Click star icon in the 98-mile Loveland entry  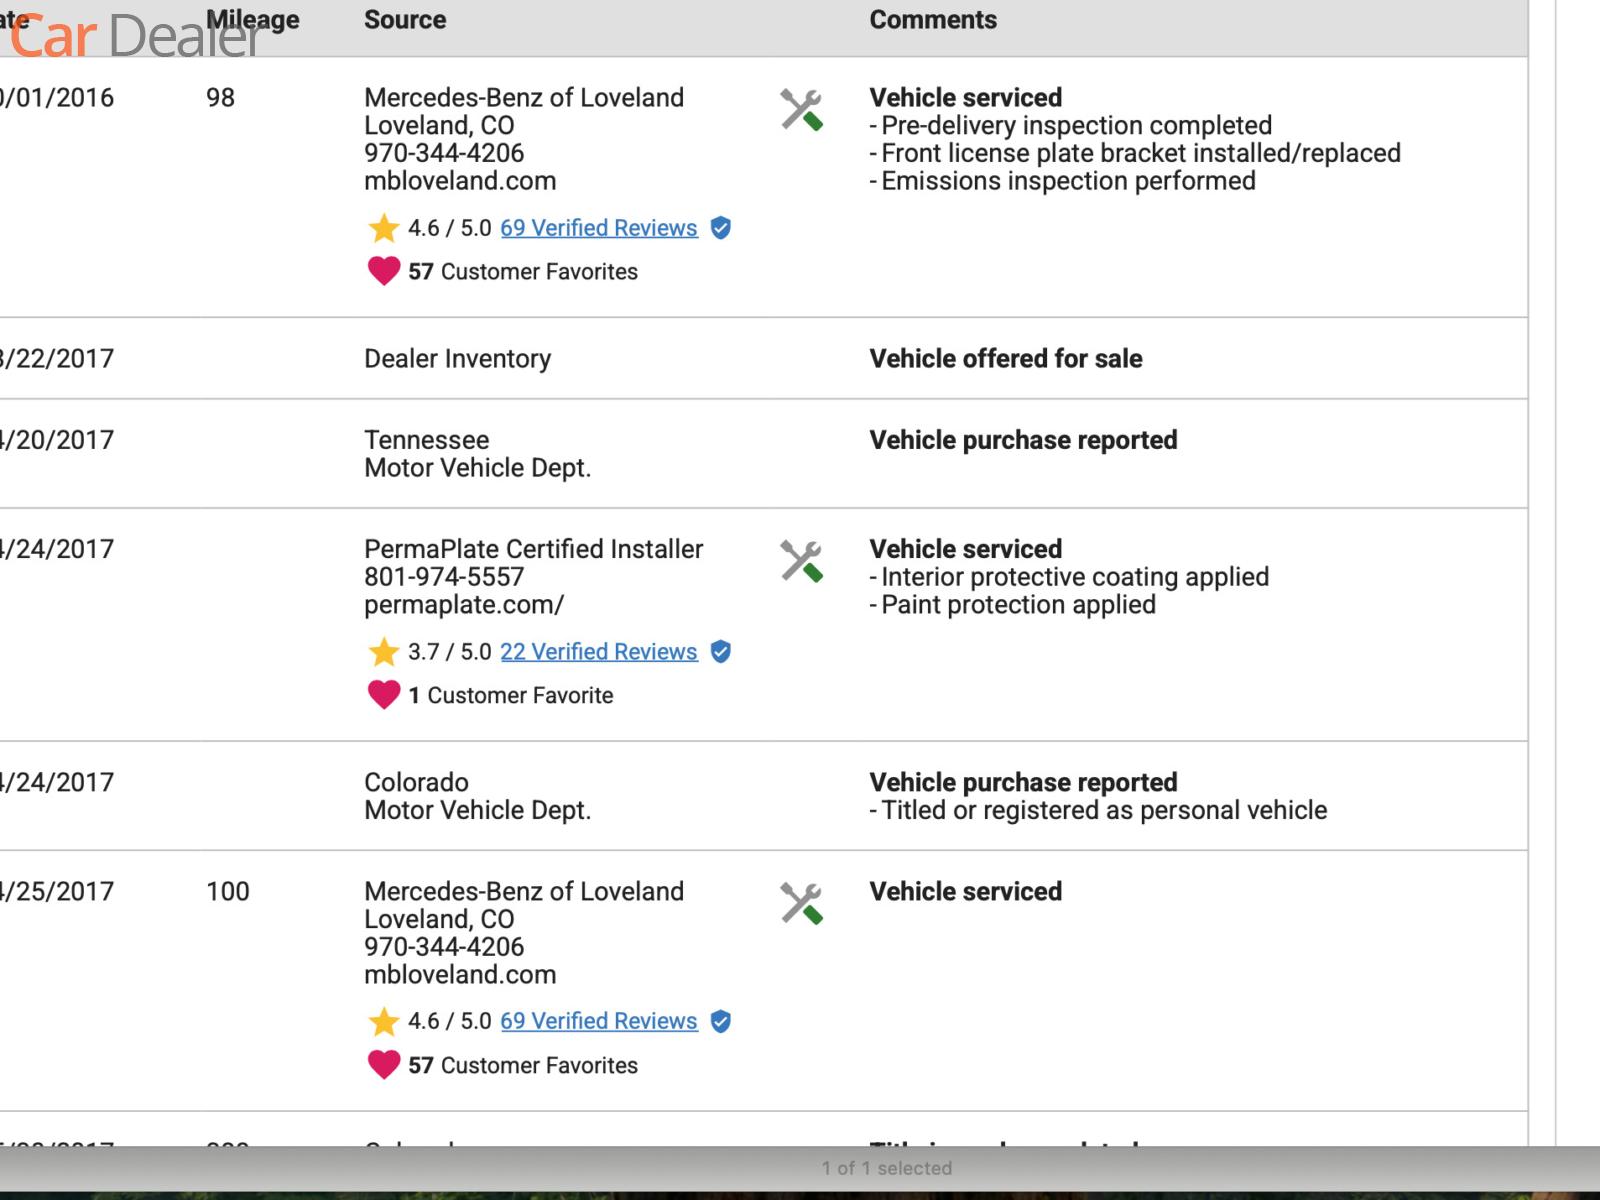pos(383,228)
